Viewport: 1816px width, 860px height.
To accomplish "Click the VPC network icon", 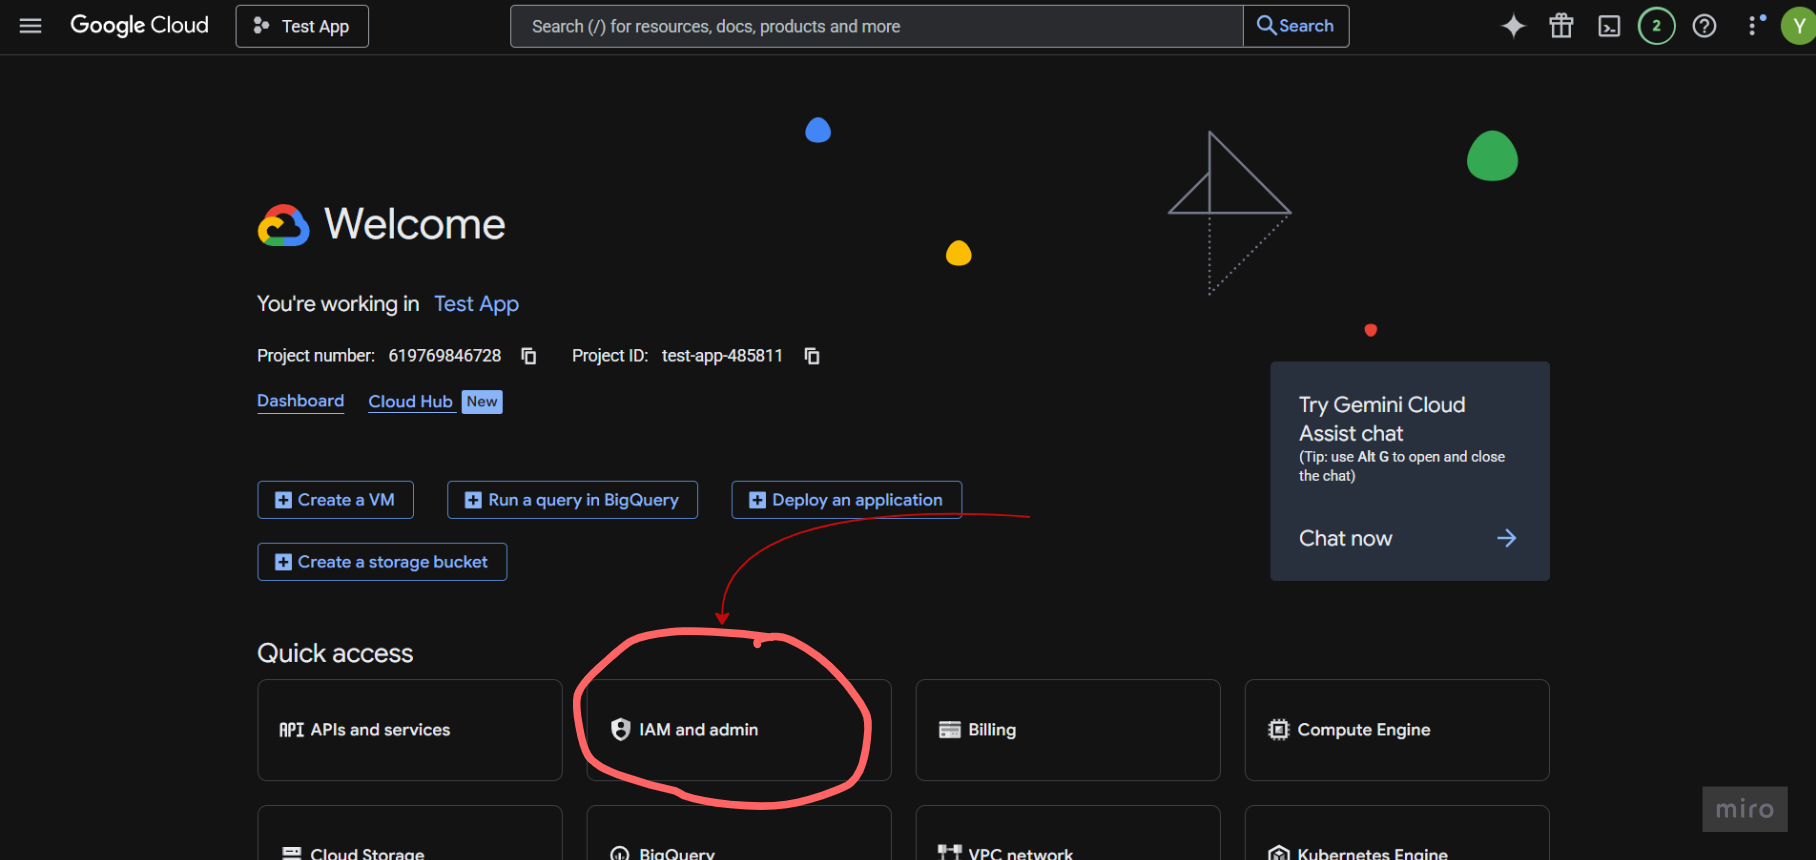I will click(949, 852).
